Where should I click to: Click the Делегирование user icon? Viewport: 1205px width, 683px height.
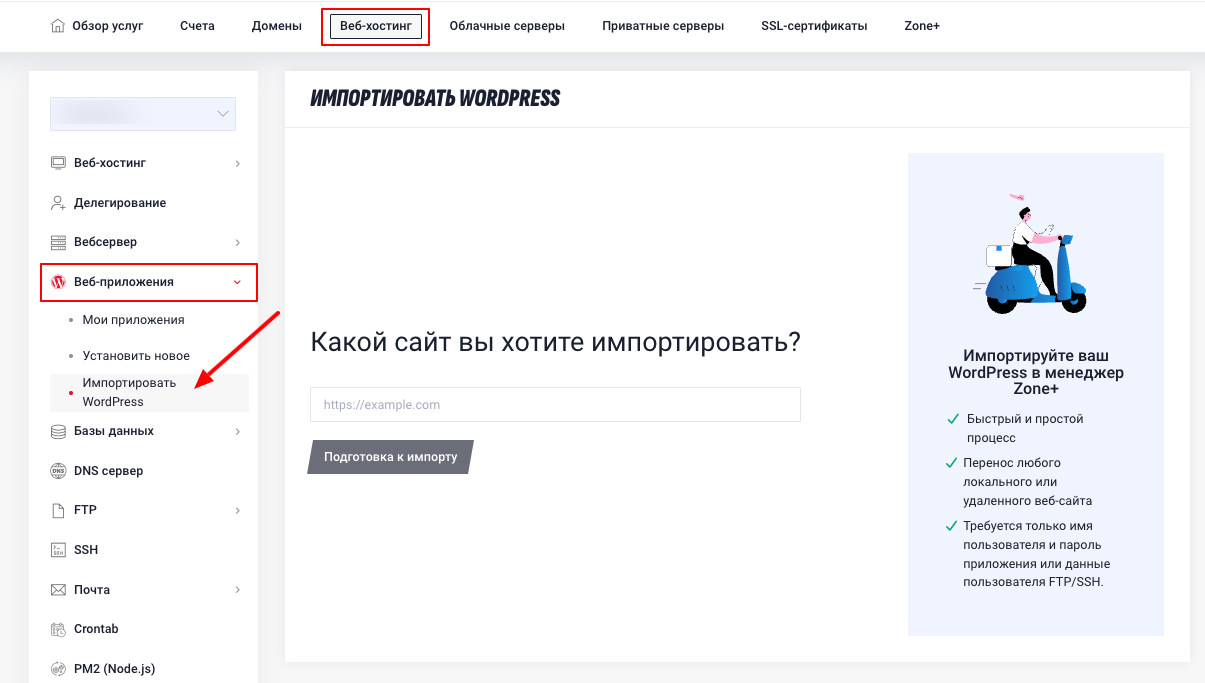(58, 203)
